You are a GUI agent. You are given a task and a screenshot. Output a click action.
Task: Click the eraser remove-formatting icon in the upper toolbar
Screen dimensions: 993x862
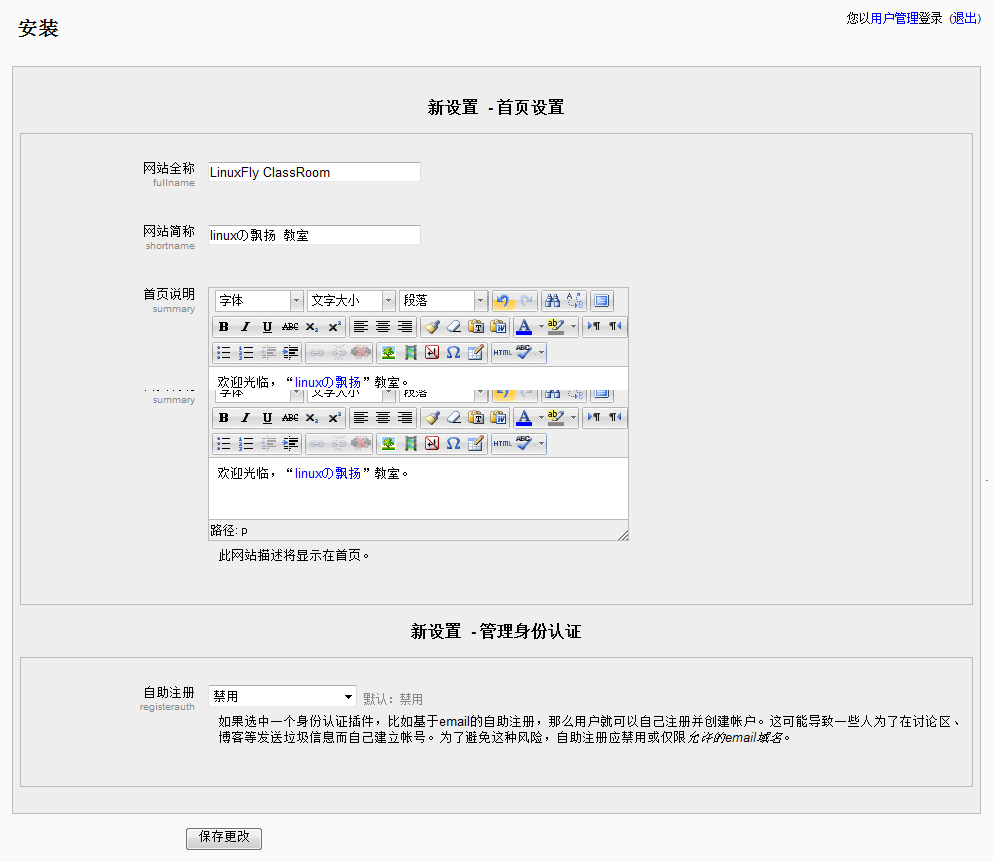tap(453, 327)
